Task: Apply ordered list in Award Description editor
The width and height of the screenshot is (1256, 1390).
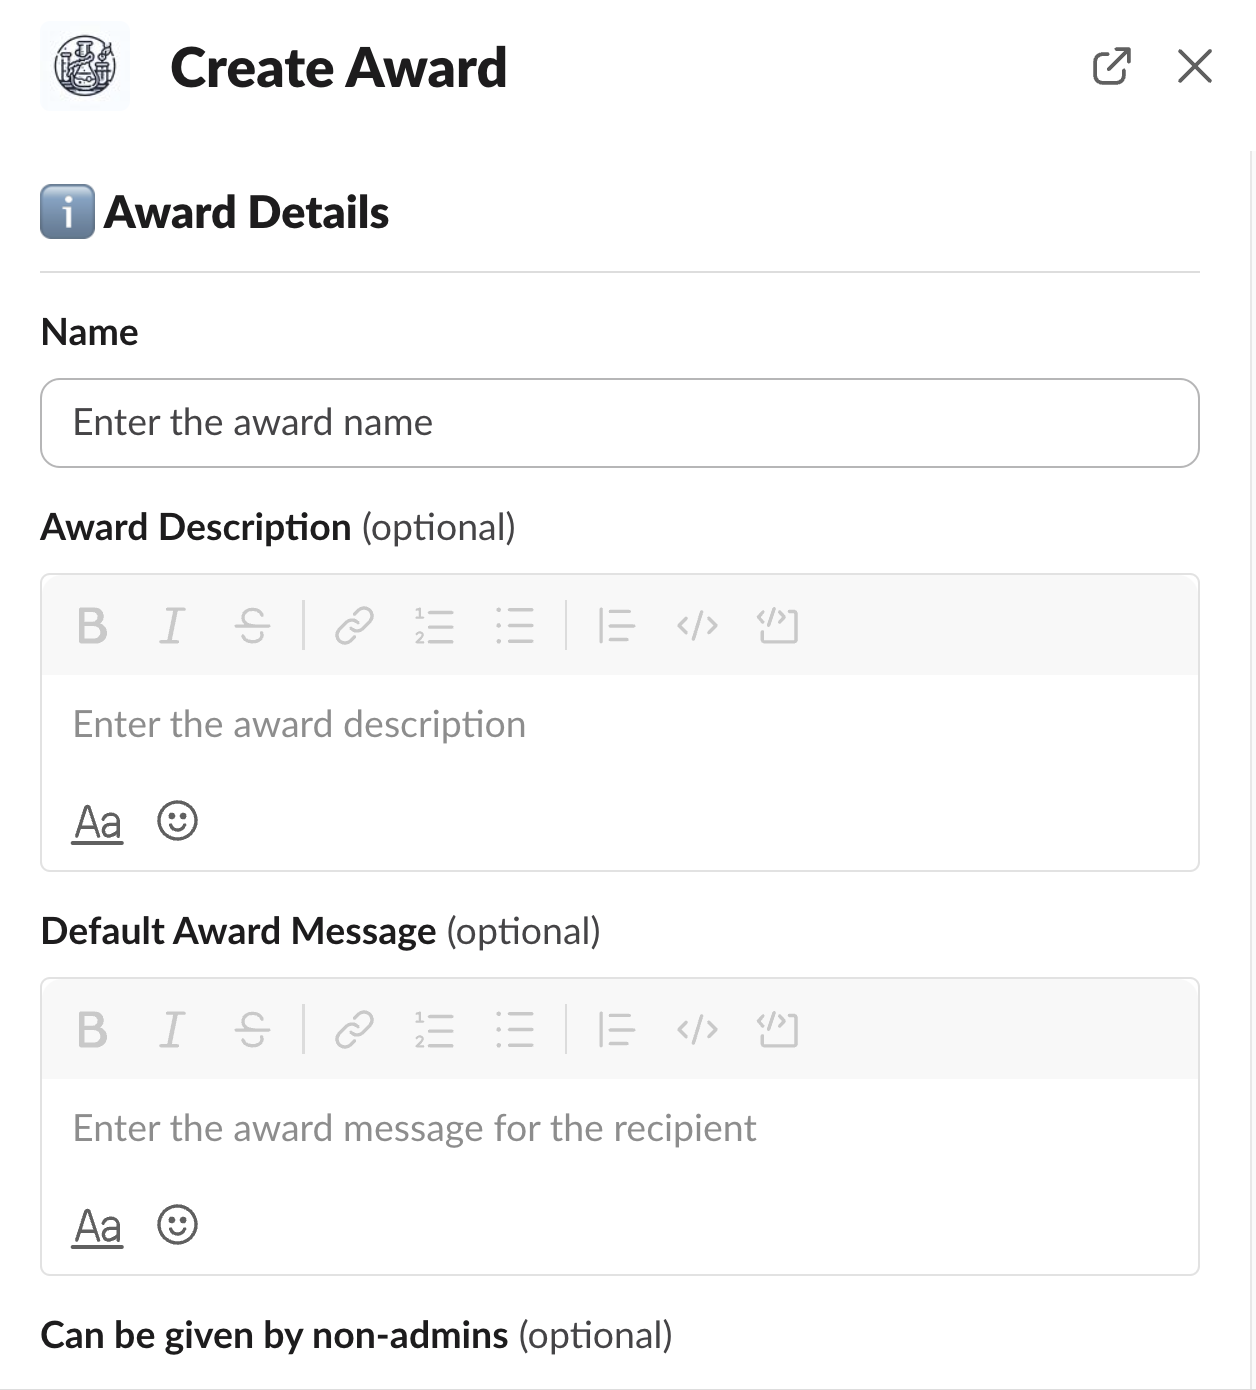Action: coord(434,627)
